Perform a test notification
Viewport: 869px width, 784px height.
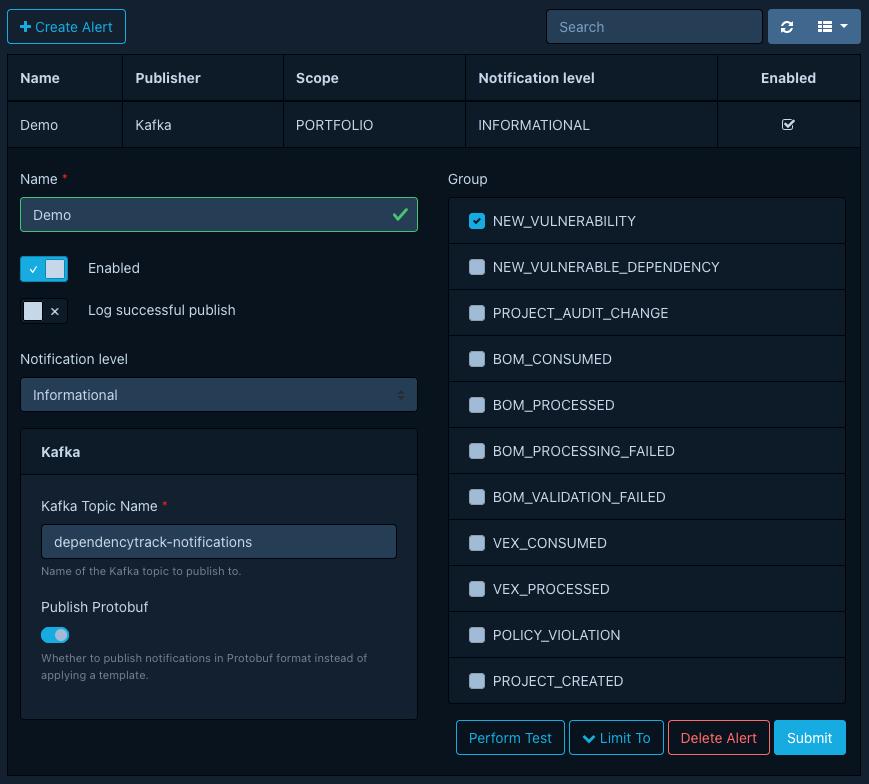[x=510, y=737]
